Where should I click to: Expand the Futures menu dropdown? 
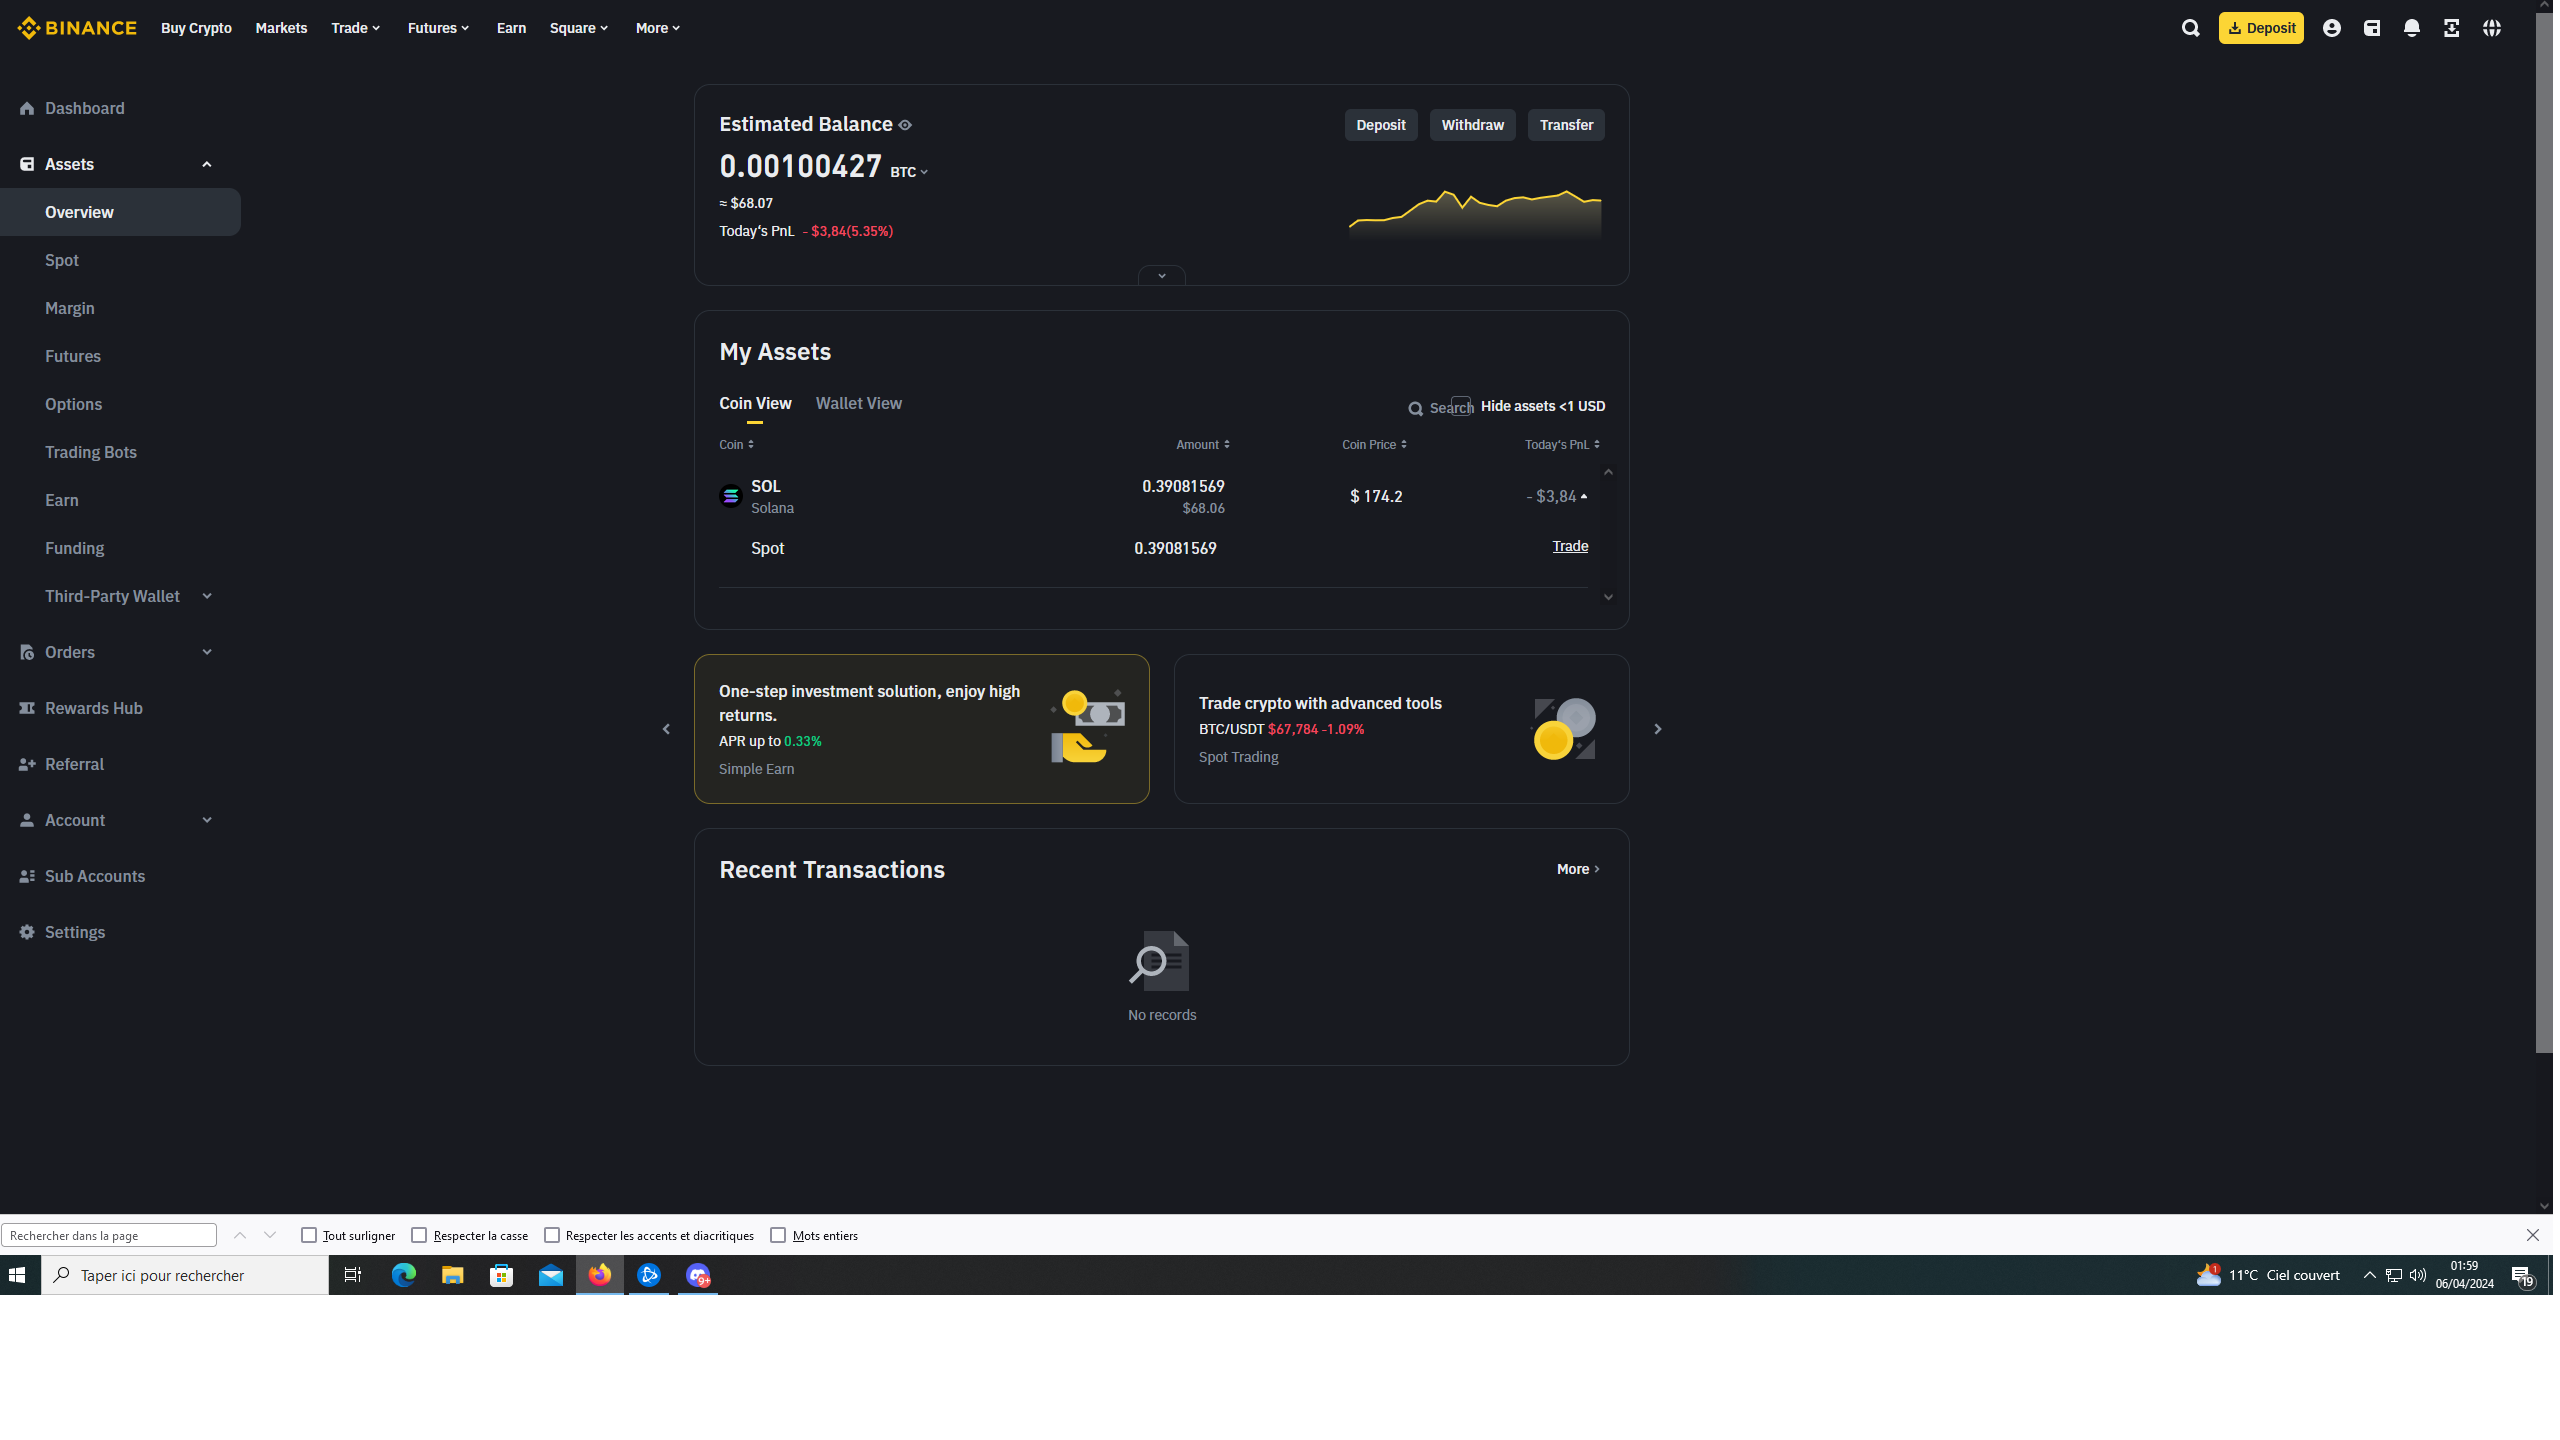[x=438, y=28]
